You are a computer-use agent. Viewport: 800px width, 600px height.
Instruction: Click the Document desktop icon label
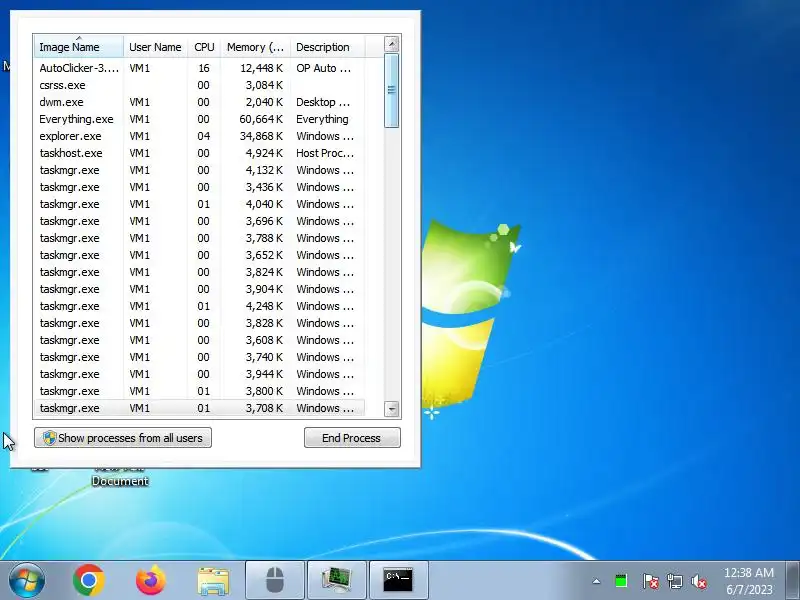(120, 481)
